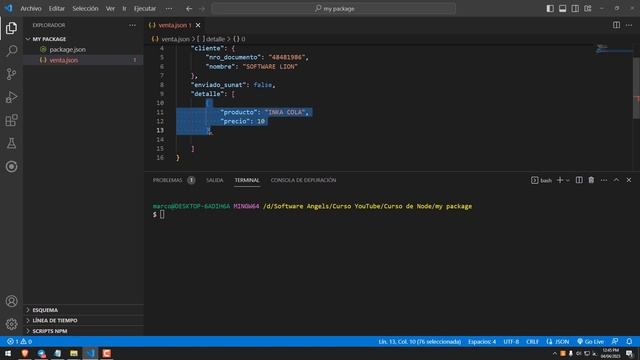The image size is (640, 360).
Task: Close the terminal panel
Action: coord(629,180)
